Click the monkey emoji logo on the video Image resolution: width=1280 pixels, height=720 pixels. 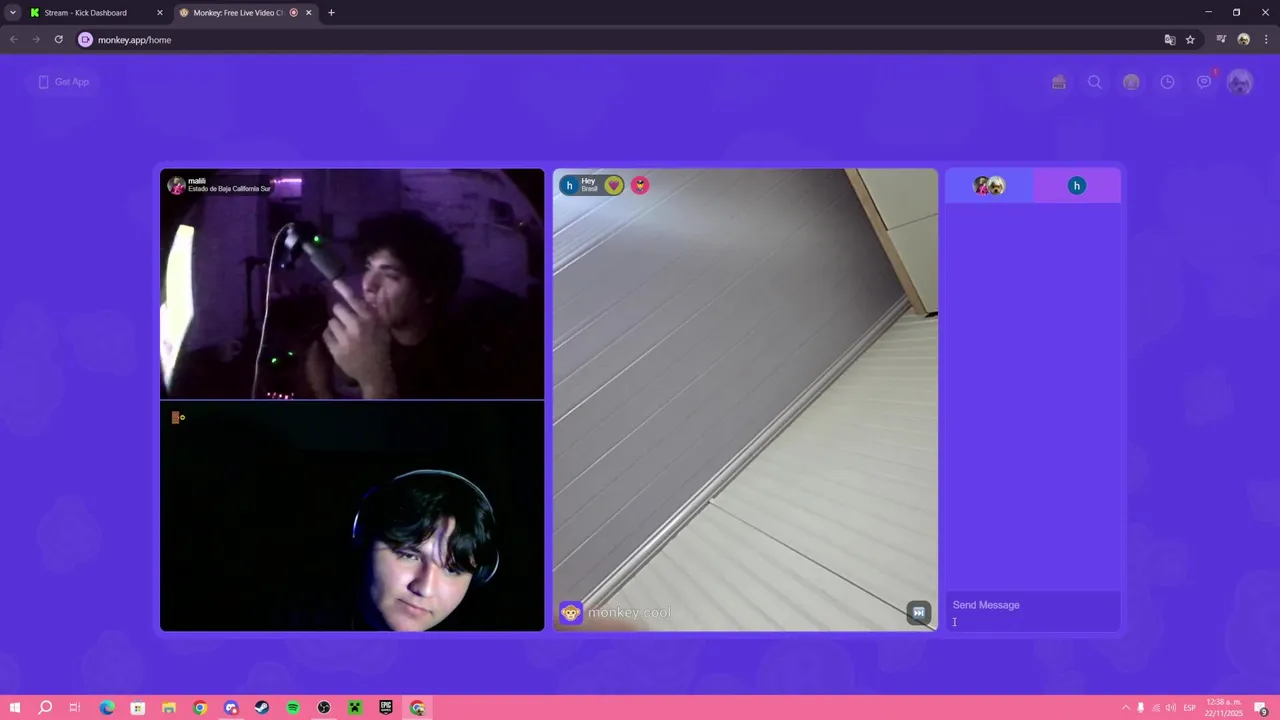coord(571,613)
